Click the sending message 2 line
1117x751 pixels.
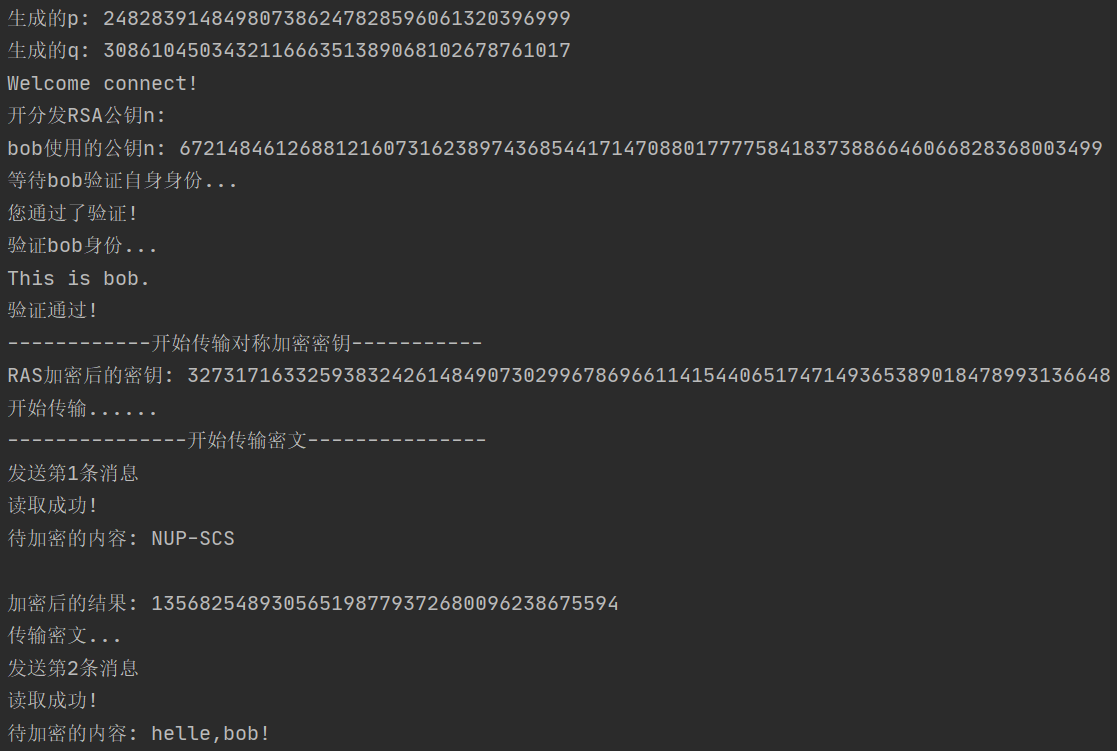(x=73, y=668)
